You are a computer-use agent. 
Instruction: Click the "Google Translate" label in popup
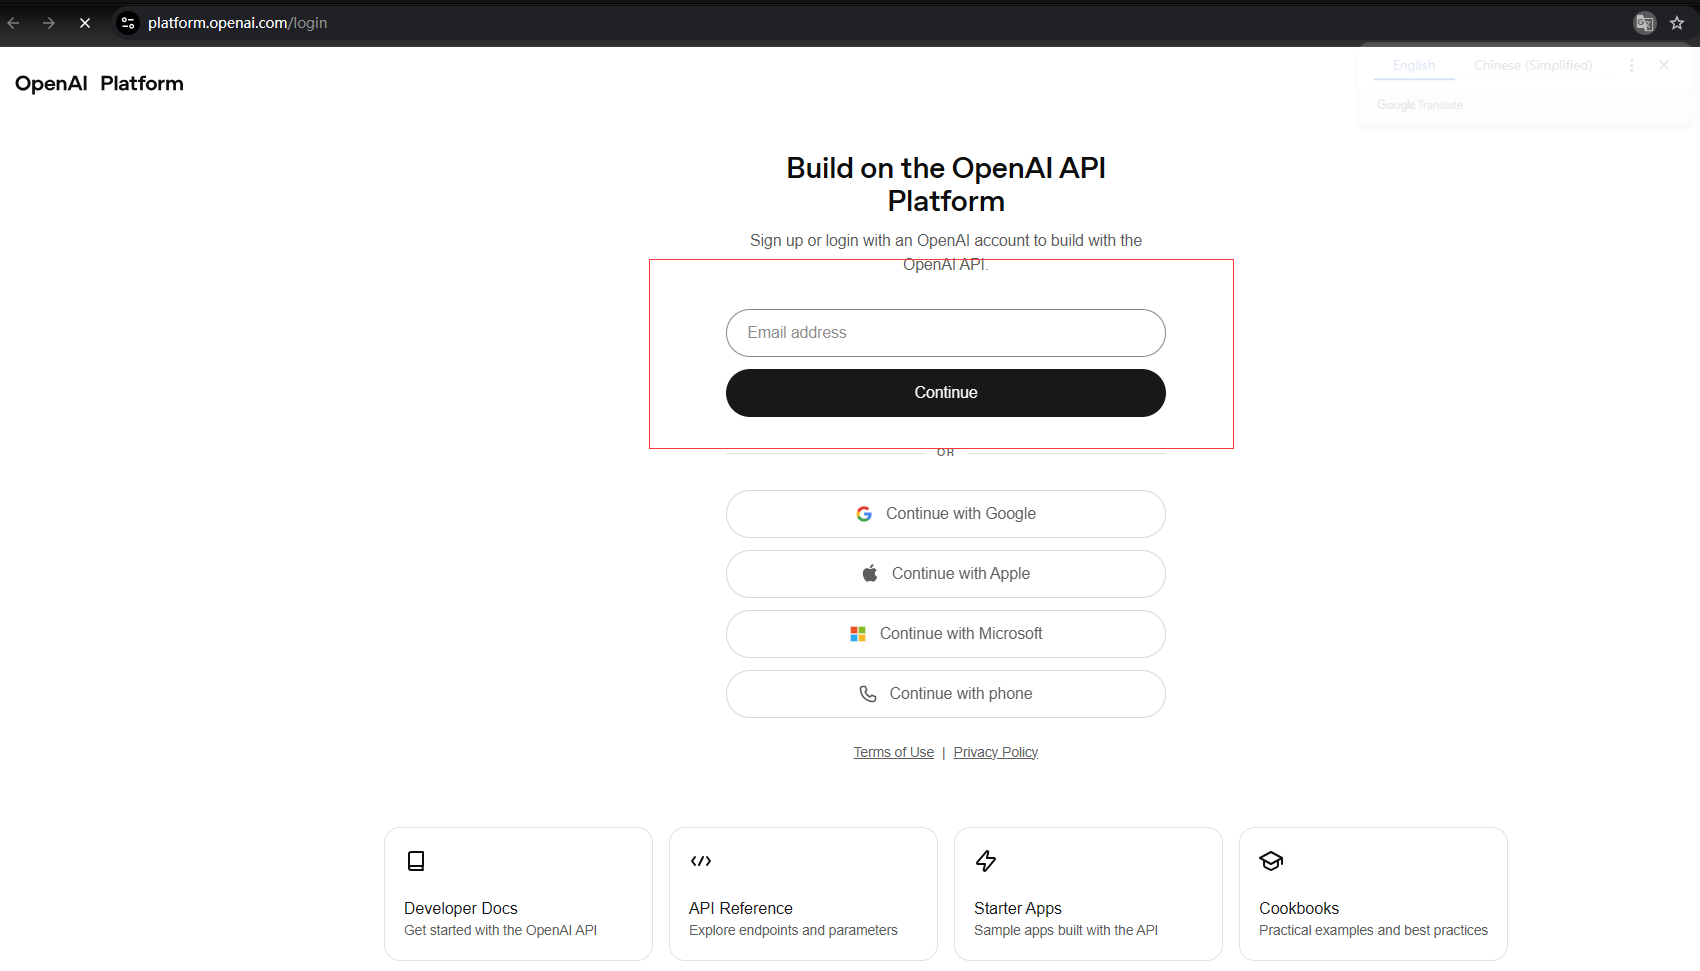[x=1420, y=105]
